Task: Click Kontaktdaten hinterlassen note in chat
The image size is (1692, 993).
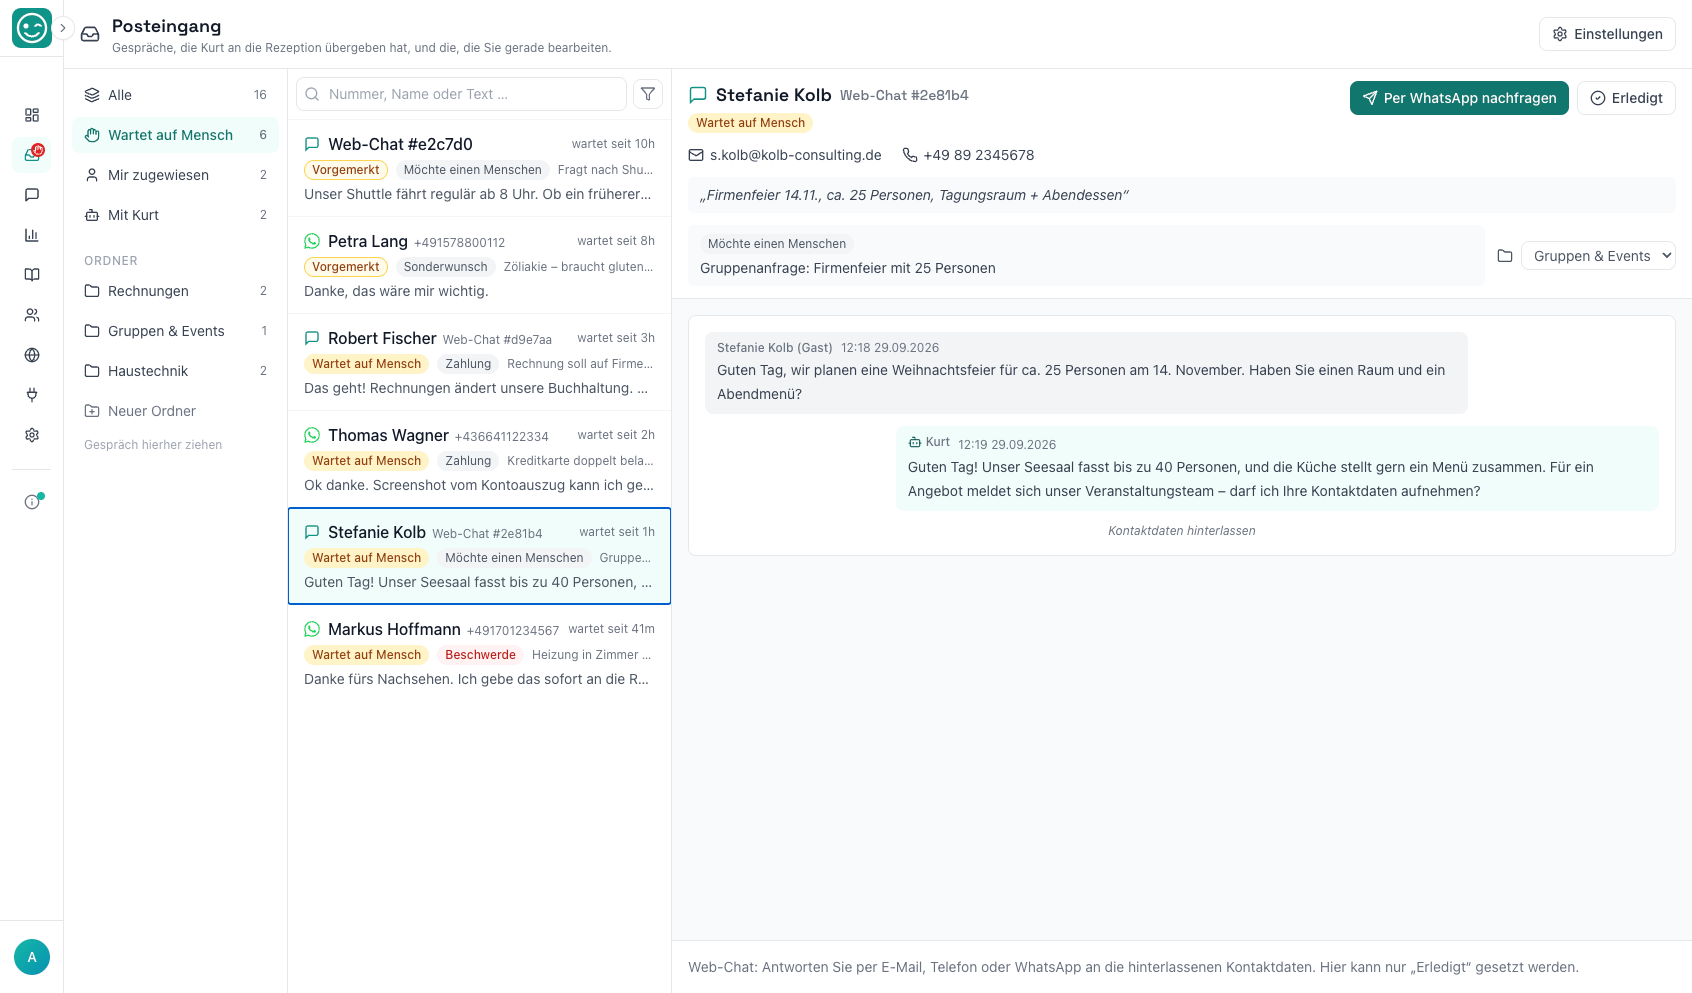Action: click(1182, 531)
